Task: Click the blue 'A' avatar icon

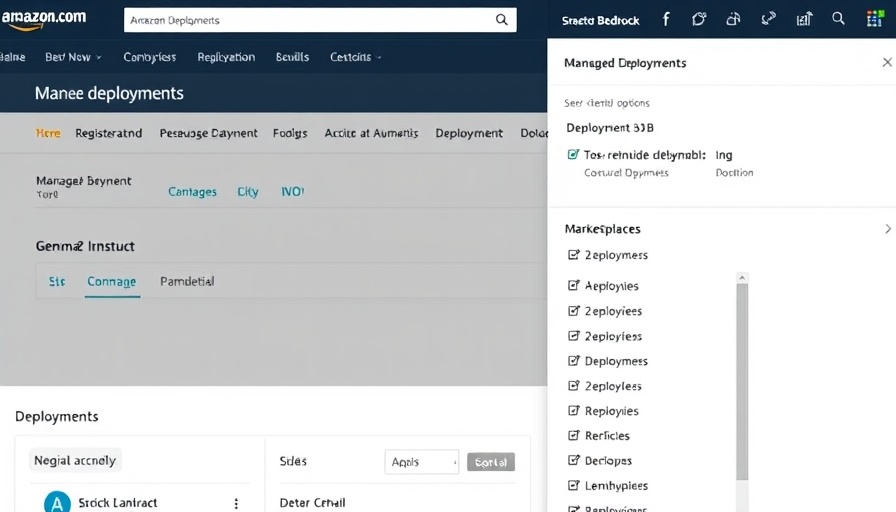Action: tap(57, 503)
